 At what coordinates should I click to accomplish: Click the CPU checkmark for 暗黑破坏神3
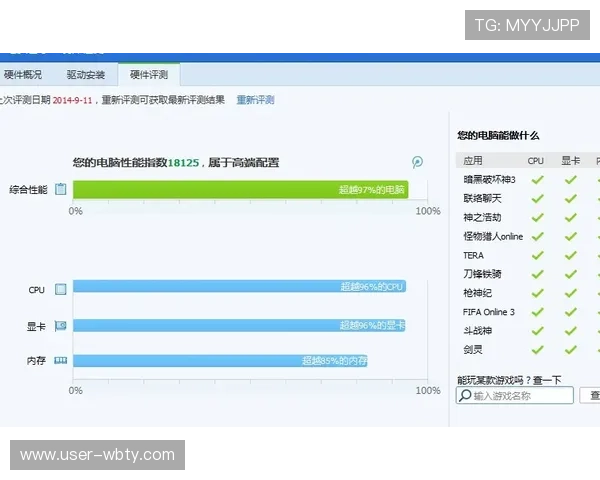pos(538,180)
